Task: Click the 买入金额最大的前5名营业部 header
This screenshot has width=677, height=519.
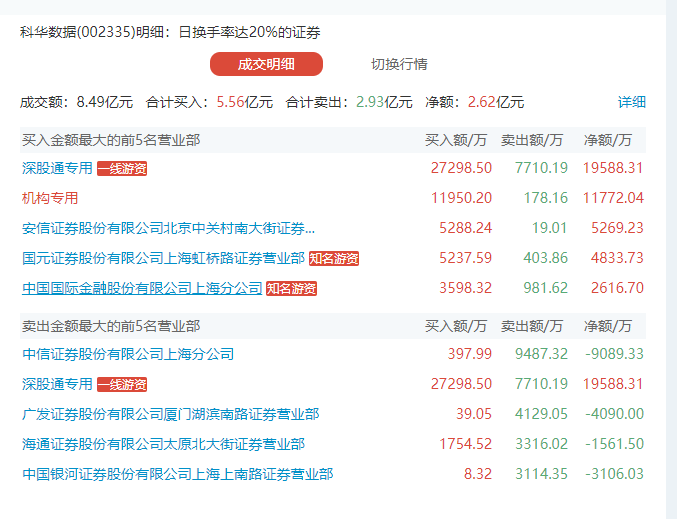Action: tap(111, 140)
